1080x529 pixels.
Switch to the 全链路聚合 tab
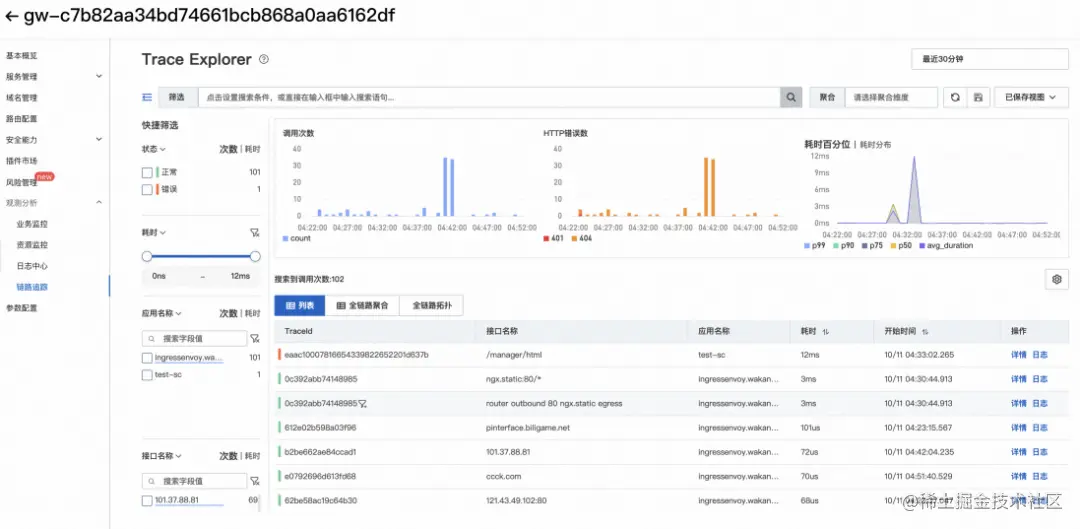coord(362,305)
